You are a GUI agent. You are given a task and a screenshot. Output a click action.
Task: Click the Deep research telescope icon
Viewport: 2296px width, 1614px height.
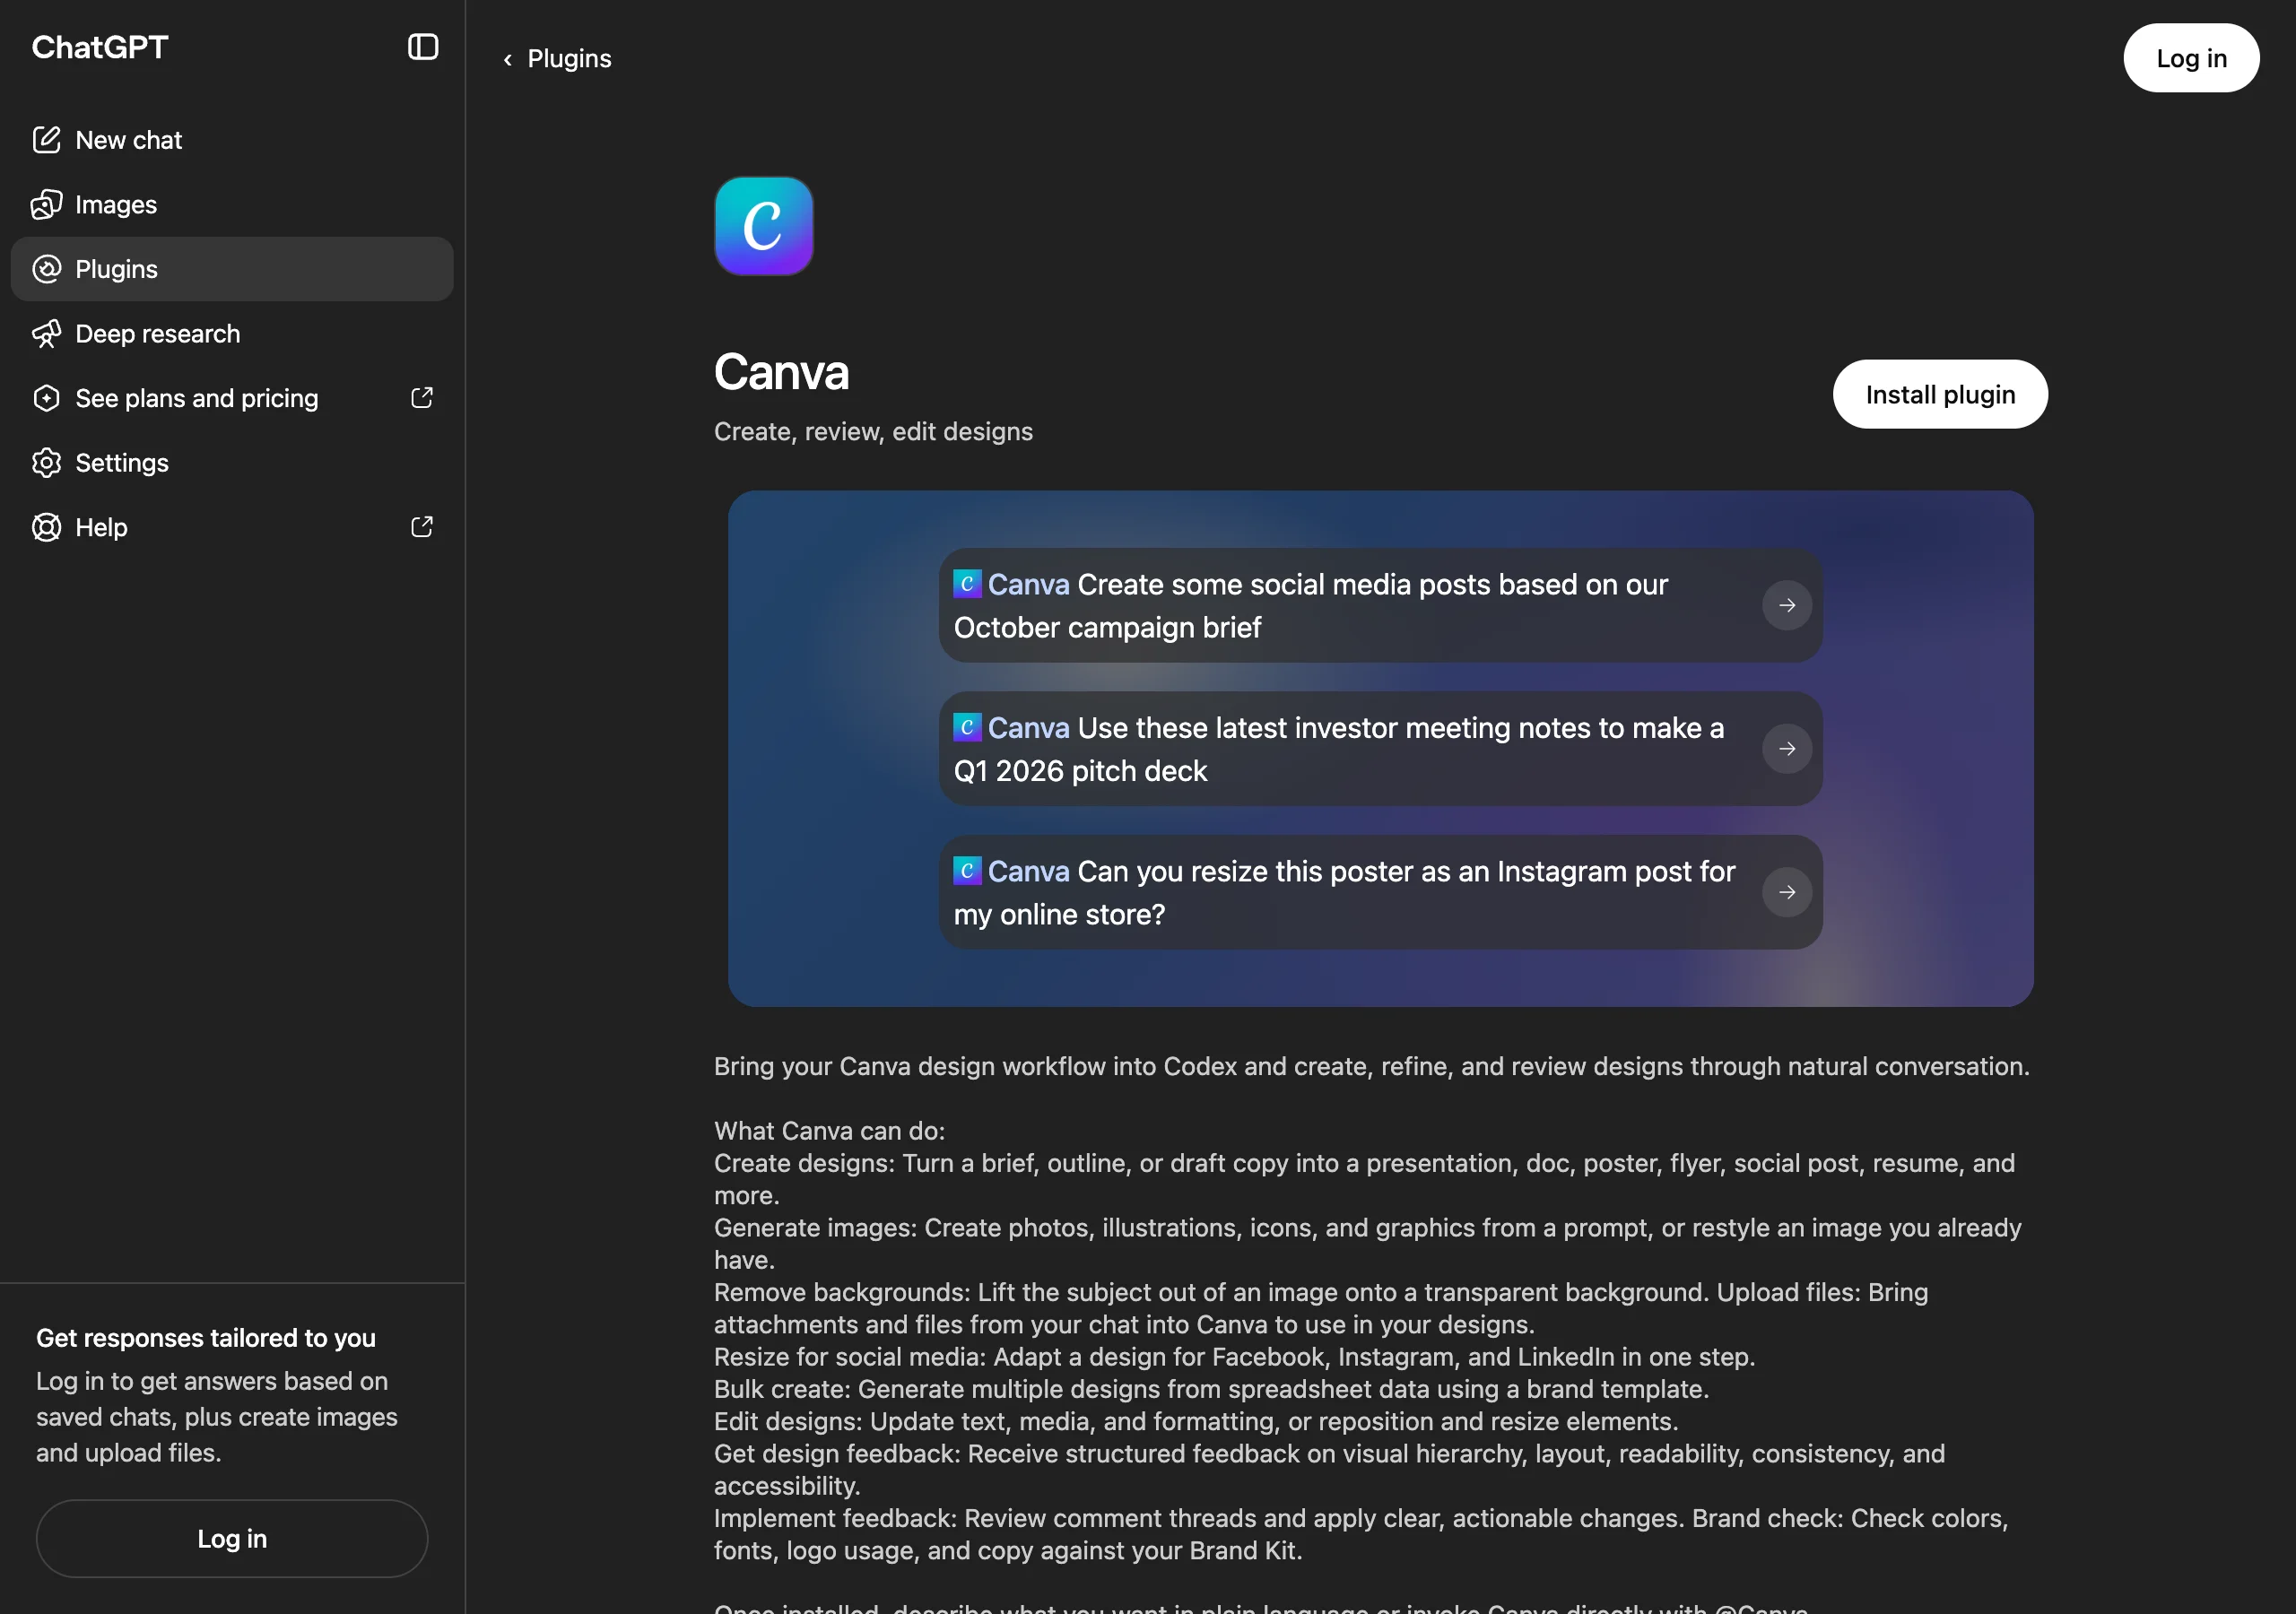pos(46,334)
